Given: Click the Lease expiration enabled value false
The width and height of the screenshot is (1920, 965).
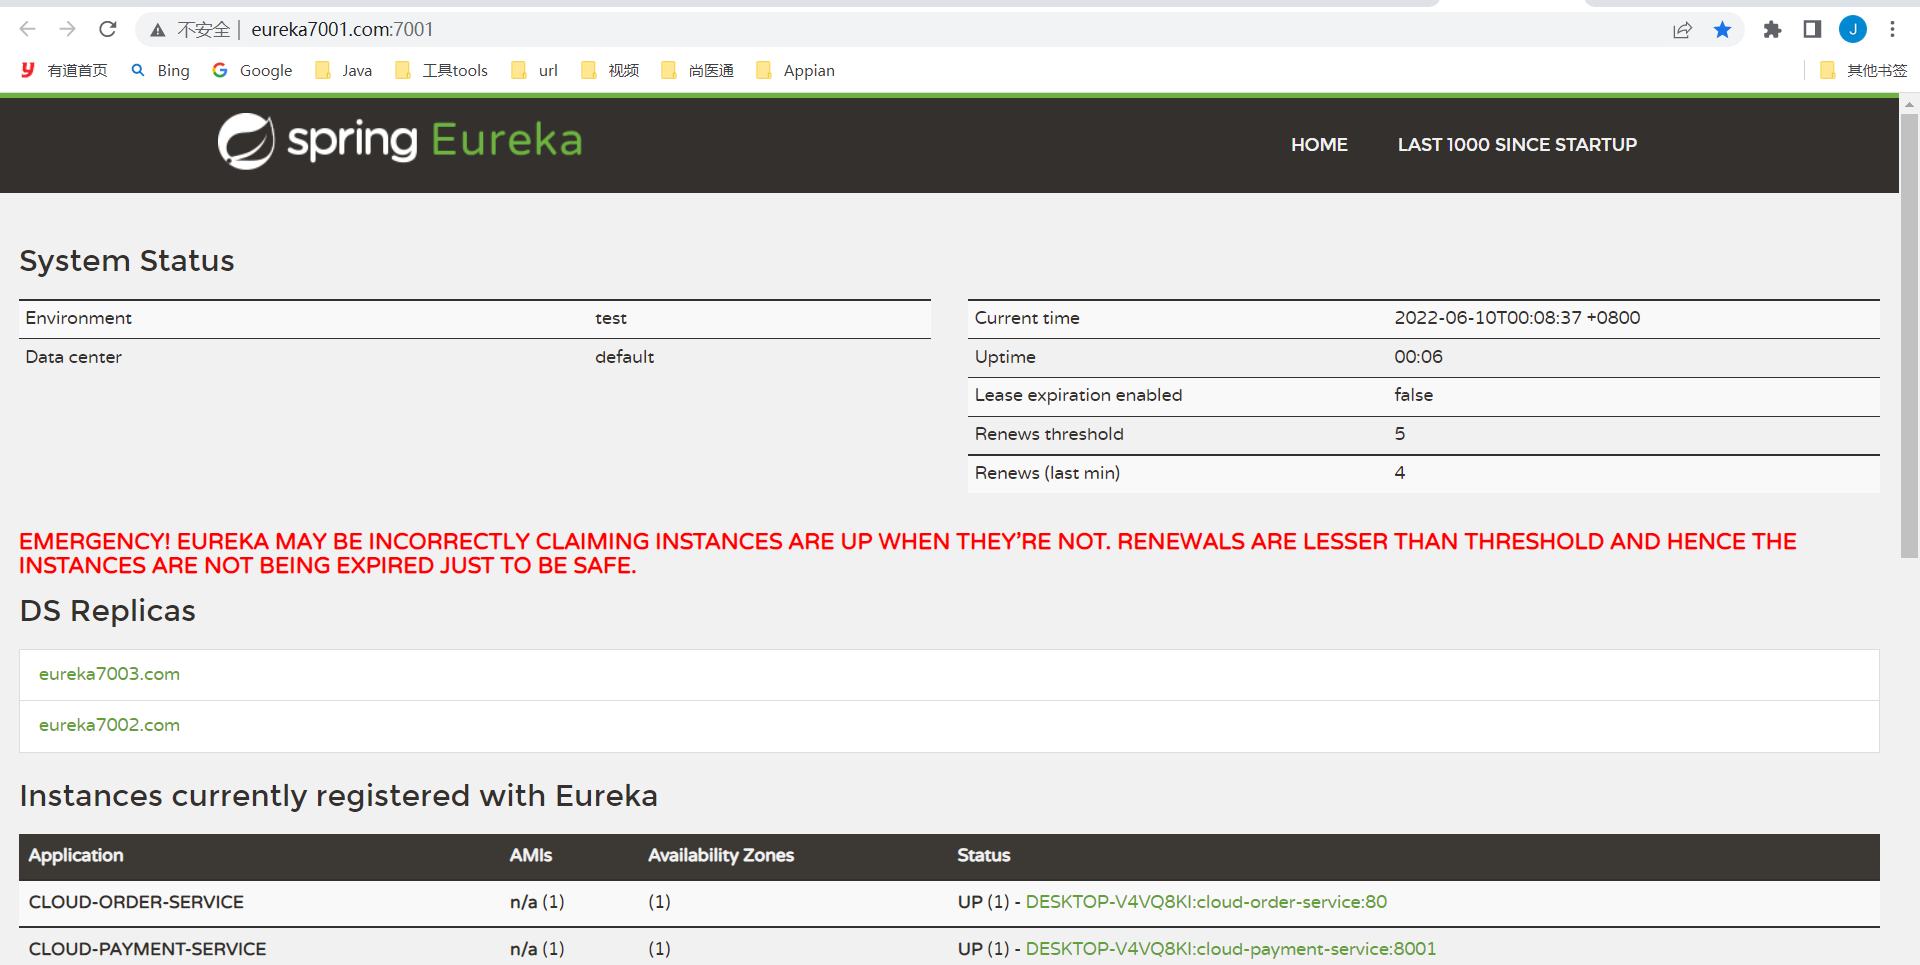Looking at the screenshot, I should pyautogui.click(x=1413, y=395).
